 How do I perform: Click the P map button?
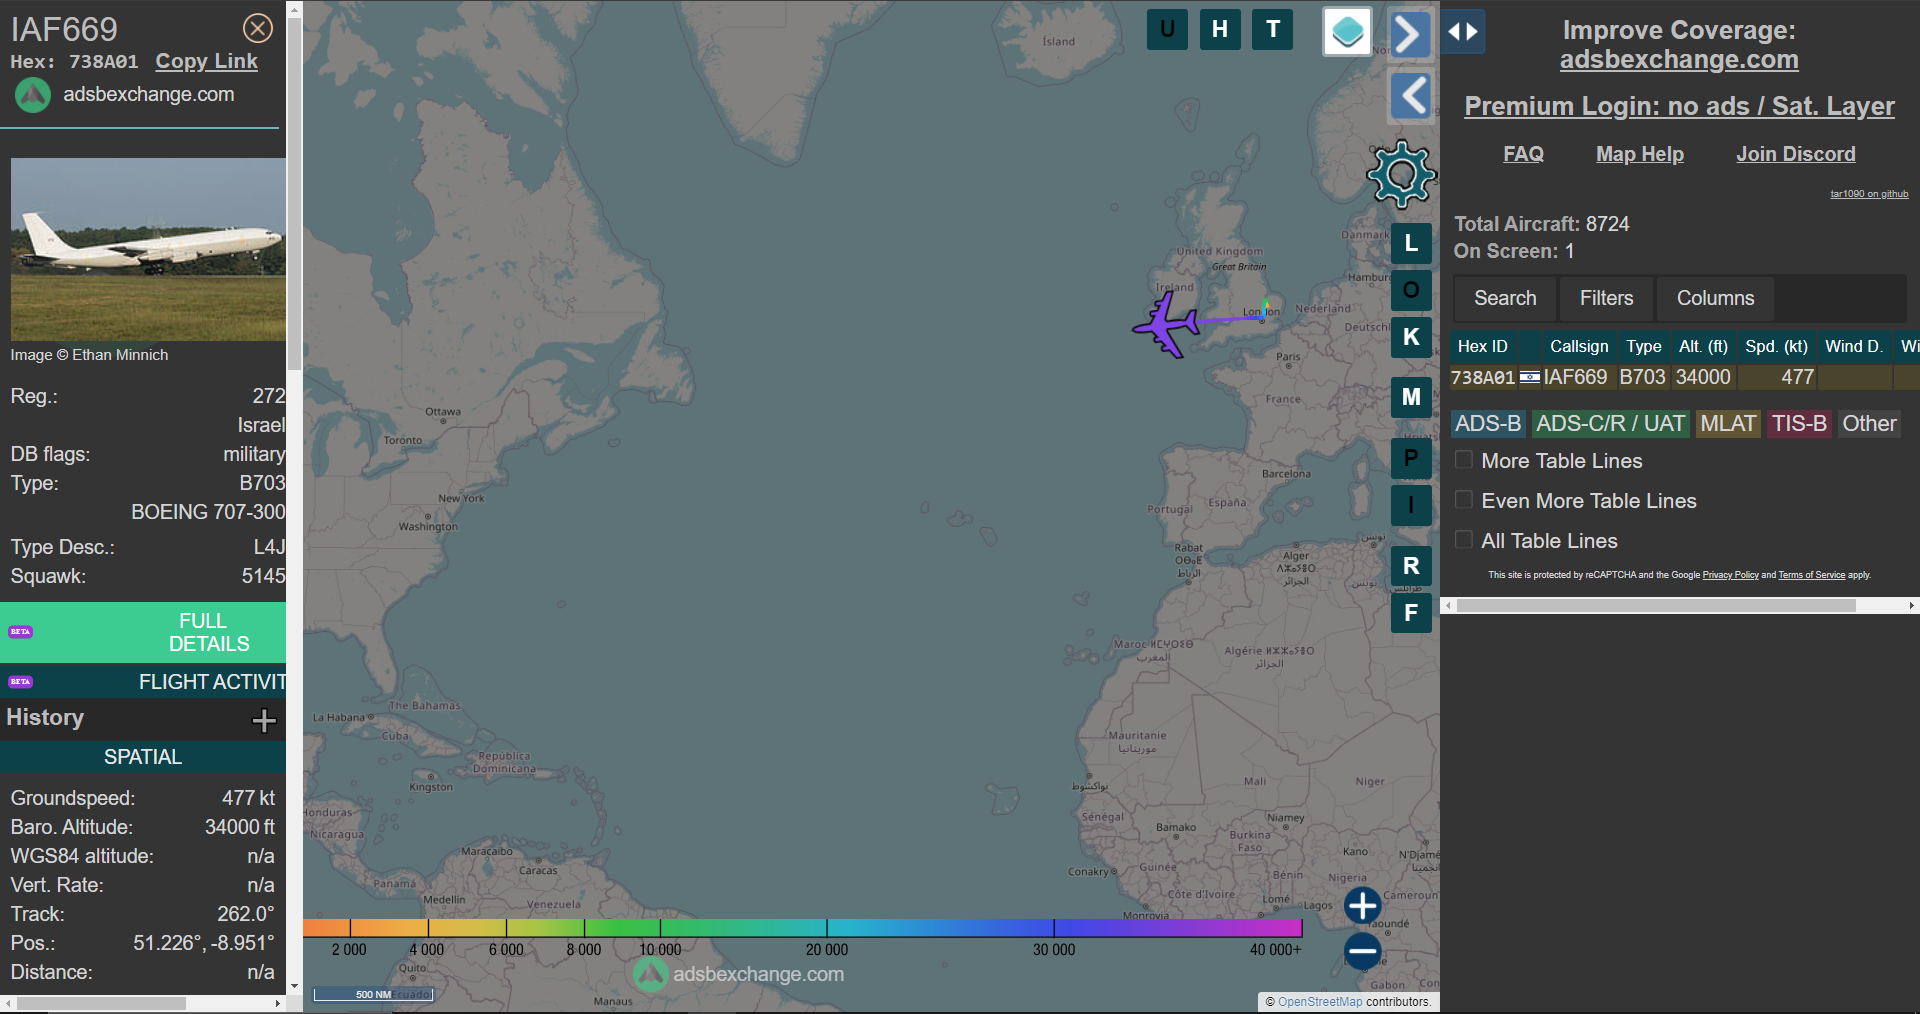[x=1411, y=458]
